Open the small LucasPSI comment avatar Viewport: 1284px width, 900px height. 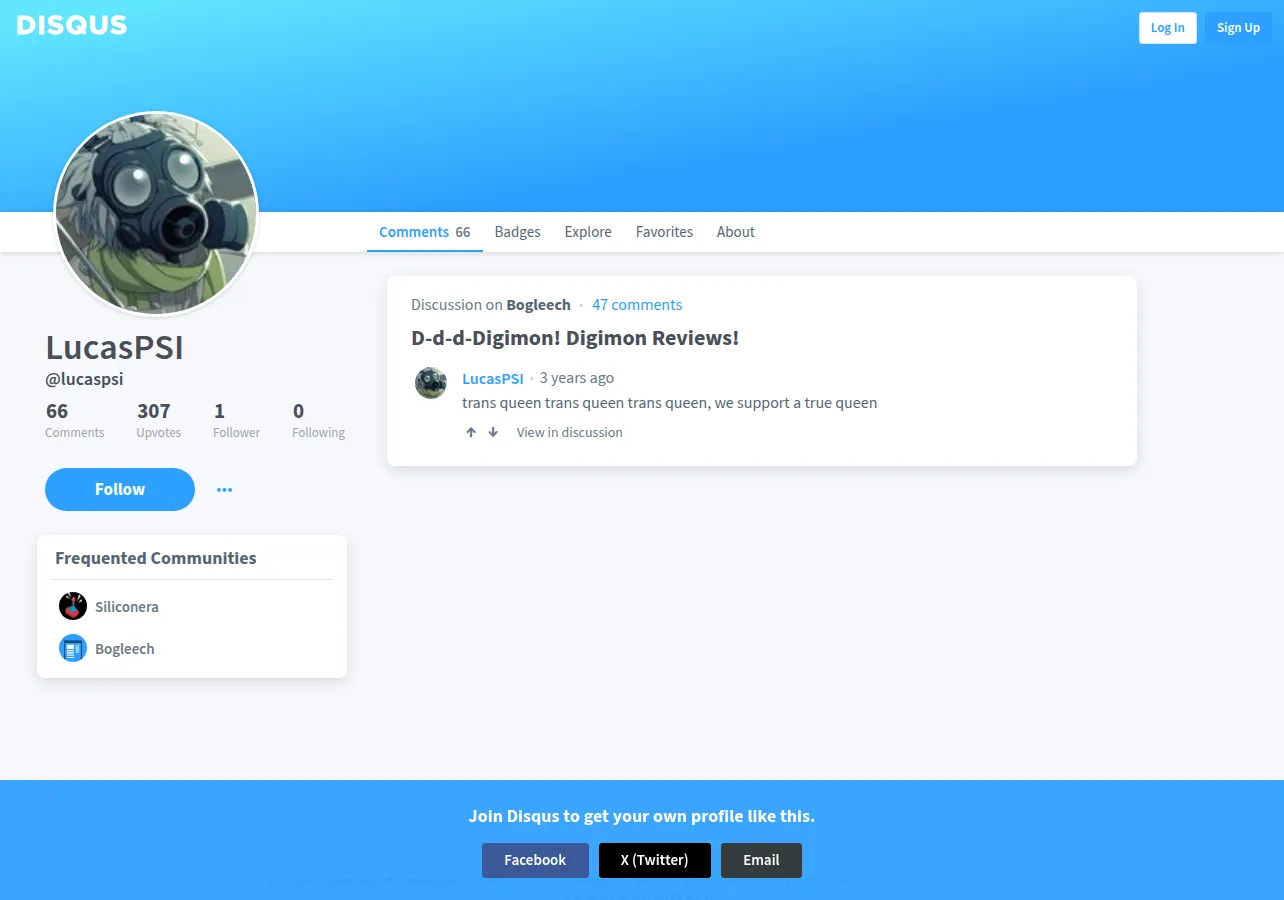(x=431, y=383)
